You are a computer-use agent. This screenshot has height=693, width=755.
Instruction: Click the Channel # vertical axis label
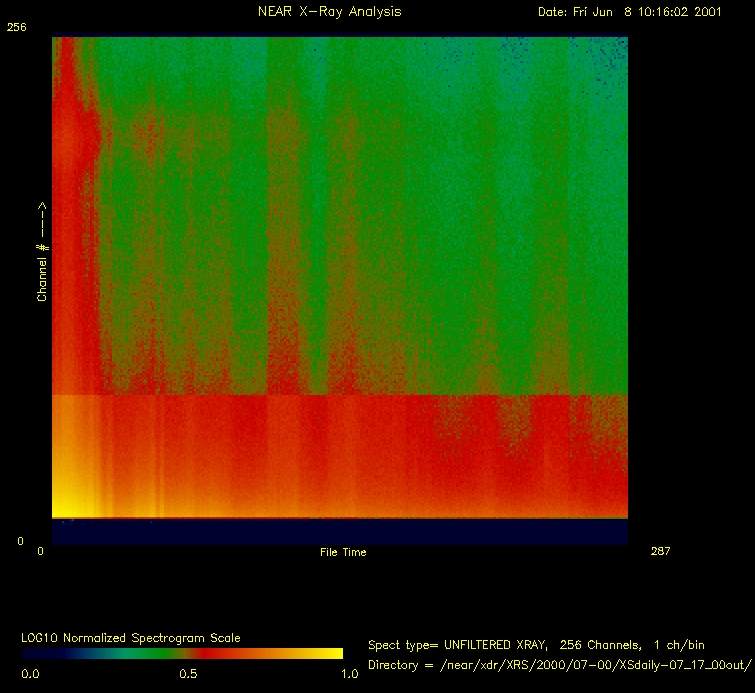click(42, 251)
